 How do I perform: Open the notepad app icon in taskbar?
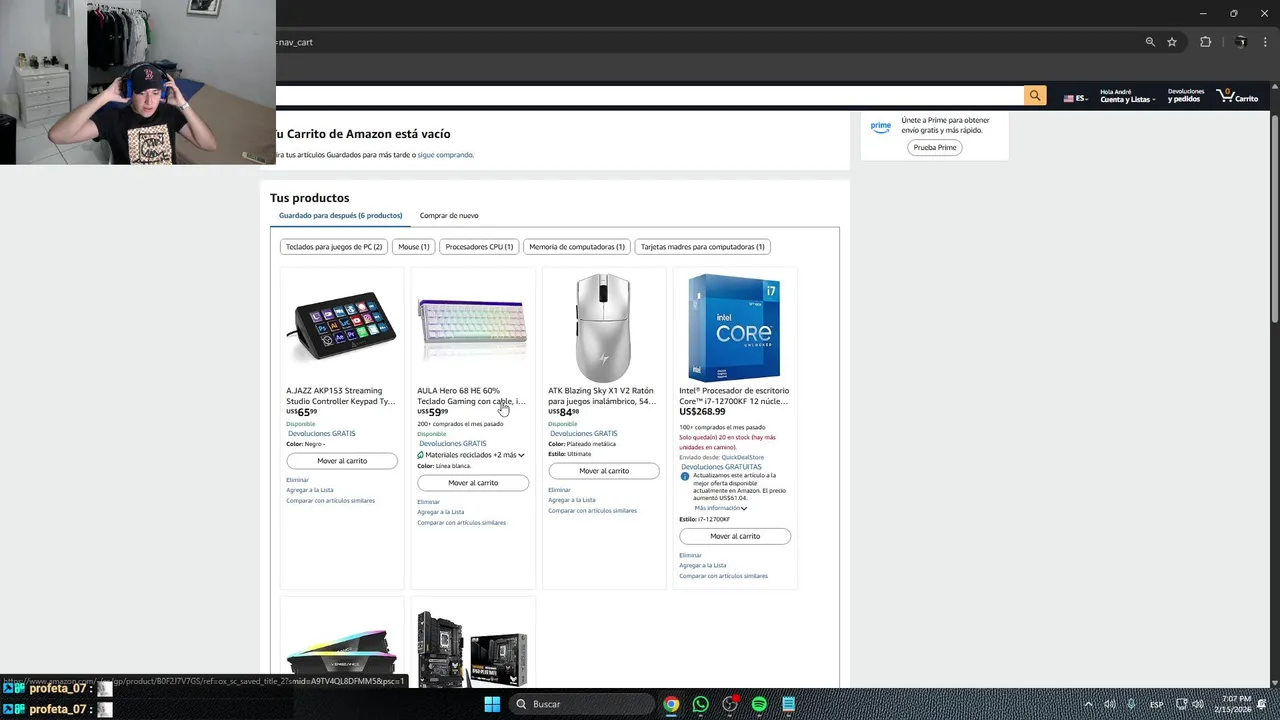click(x=788, y=704)
